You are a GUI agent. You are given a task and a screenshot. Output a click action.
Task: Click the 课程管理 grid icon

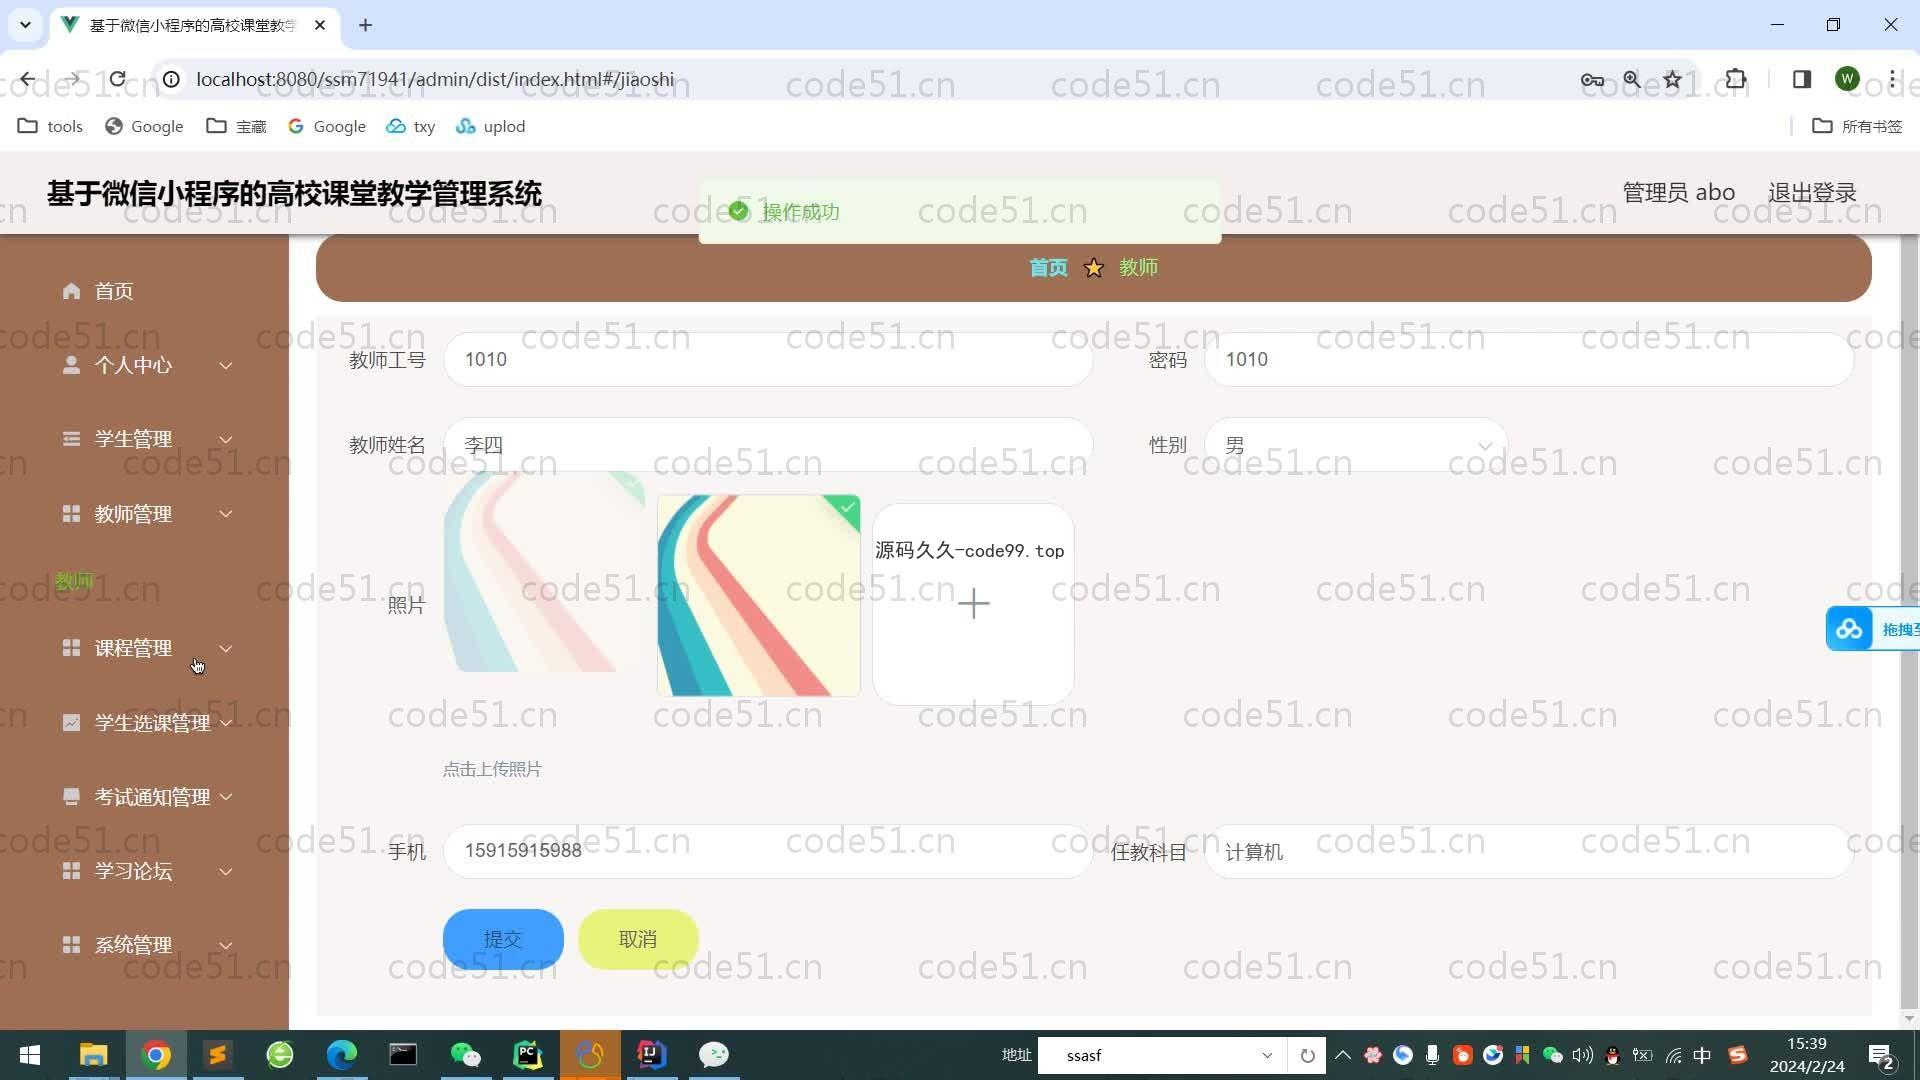71,648
